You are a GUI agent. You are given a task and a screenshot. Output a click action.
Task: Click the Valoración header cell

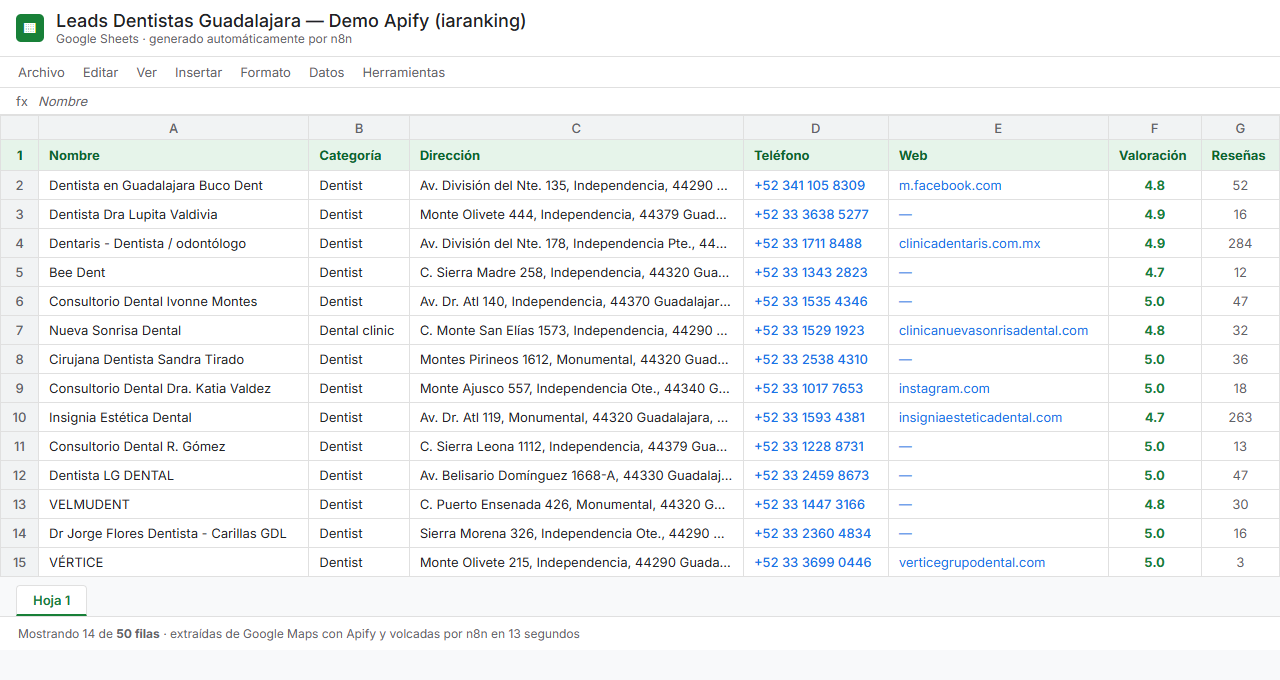pyautogui.click(x=1155, y=155)
